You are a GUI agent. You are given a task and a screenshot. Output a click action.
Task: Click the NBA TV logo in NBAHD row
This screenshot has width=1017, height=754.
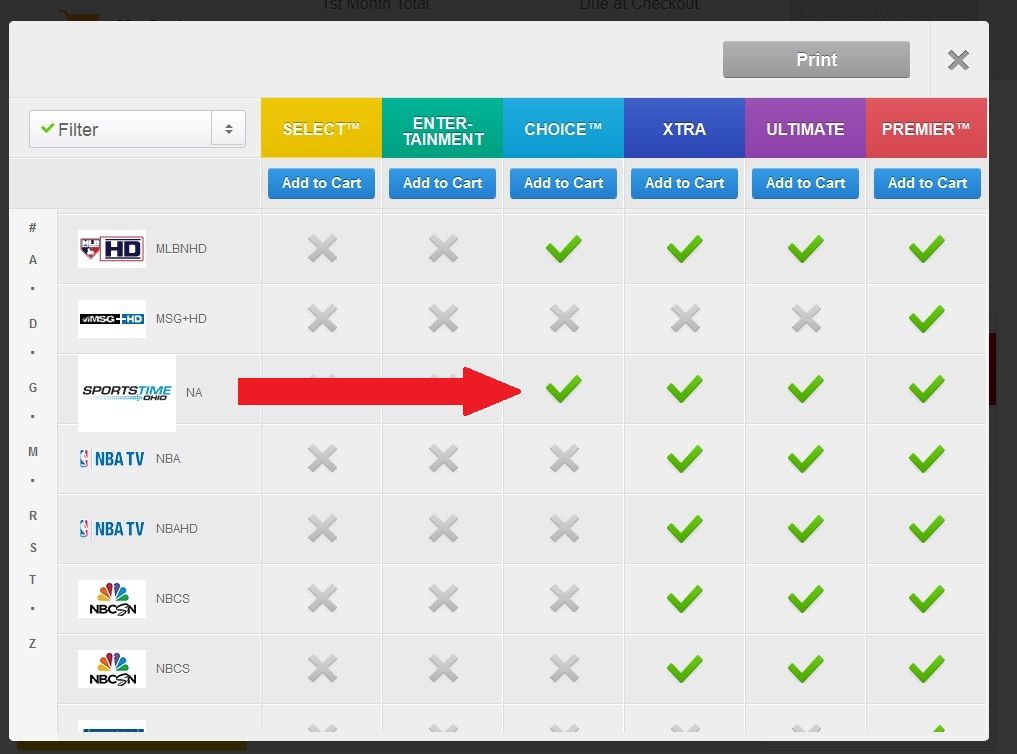[x=112, y=528]
